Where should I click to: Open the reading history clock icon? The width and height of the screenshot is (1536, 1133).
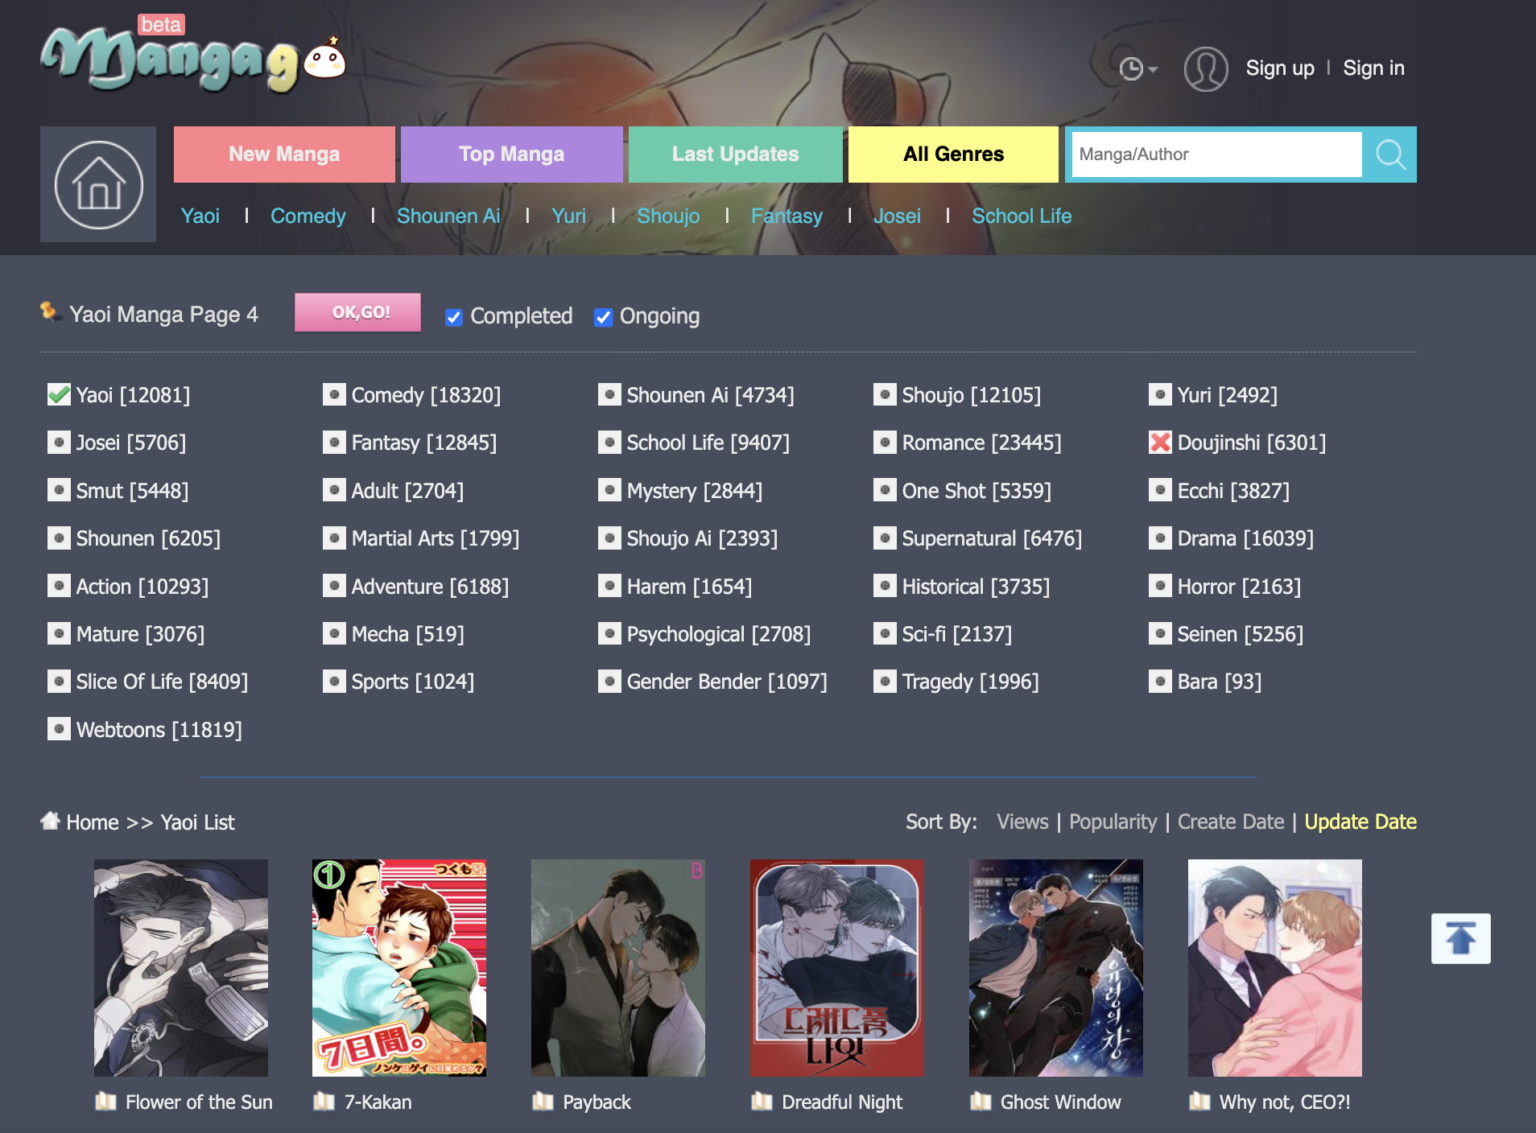click(x=1131, y=68)
